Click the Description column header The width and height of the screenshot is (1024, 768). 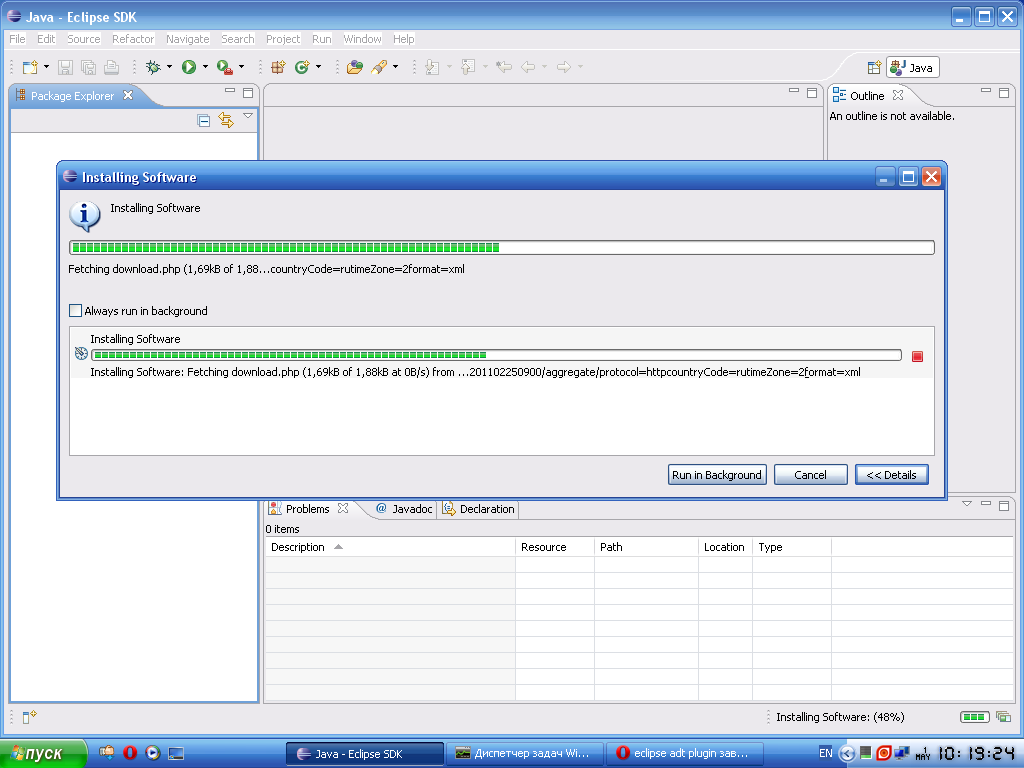point(298,547)
